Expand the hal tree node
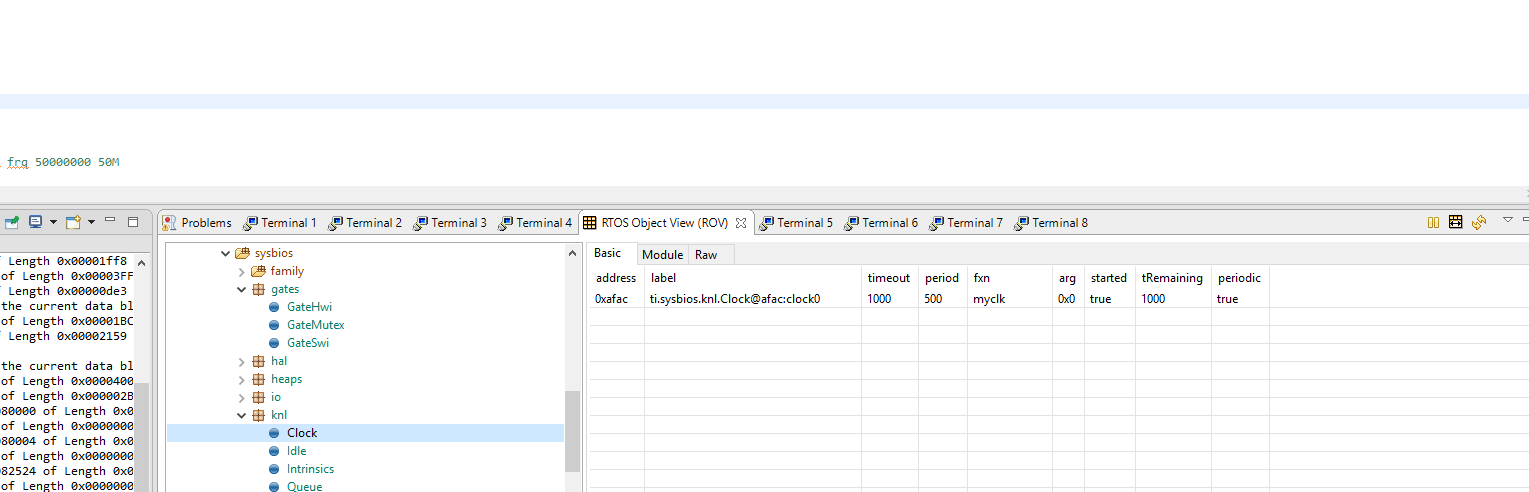 pyautogui.click(x=241, y=361)
